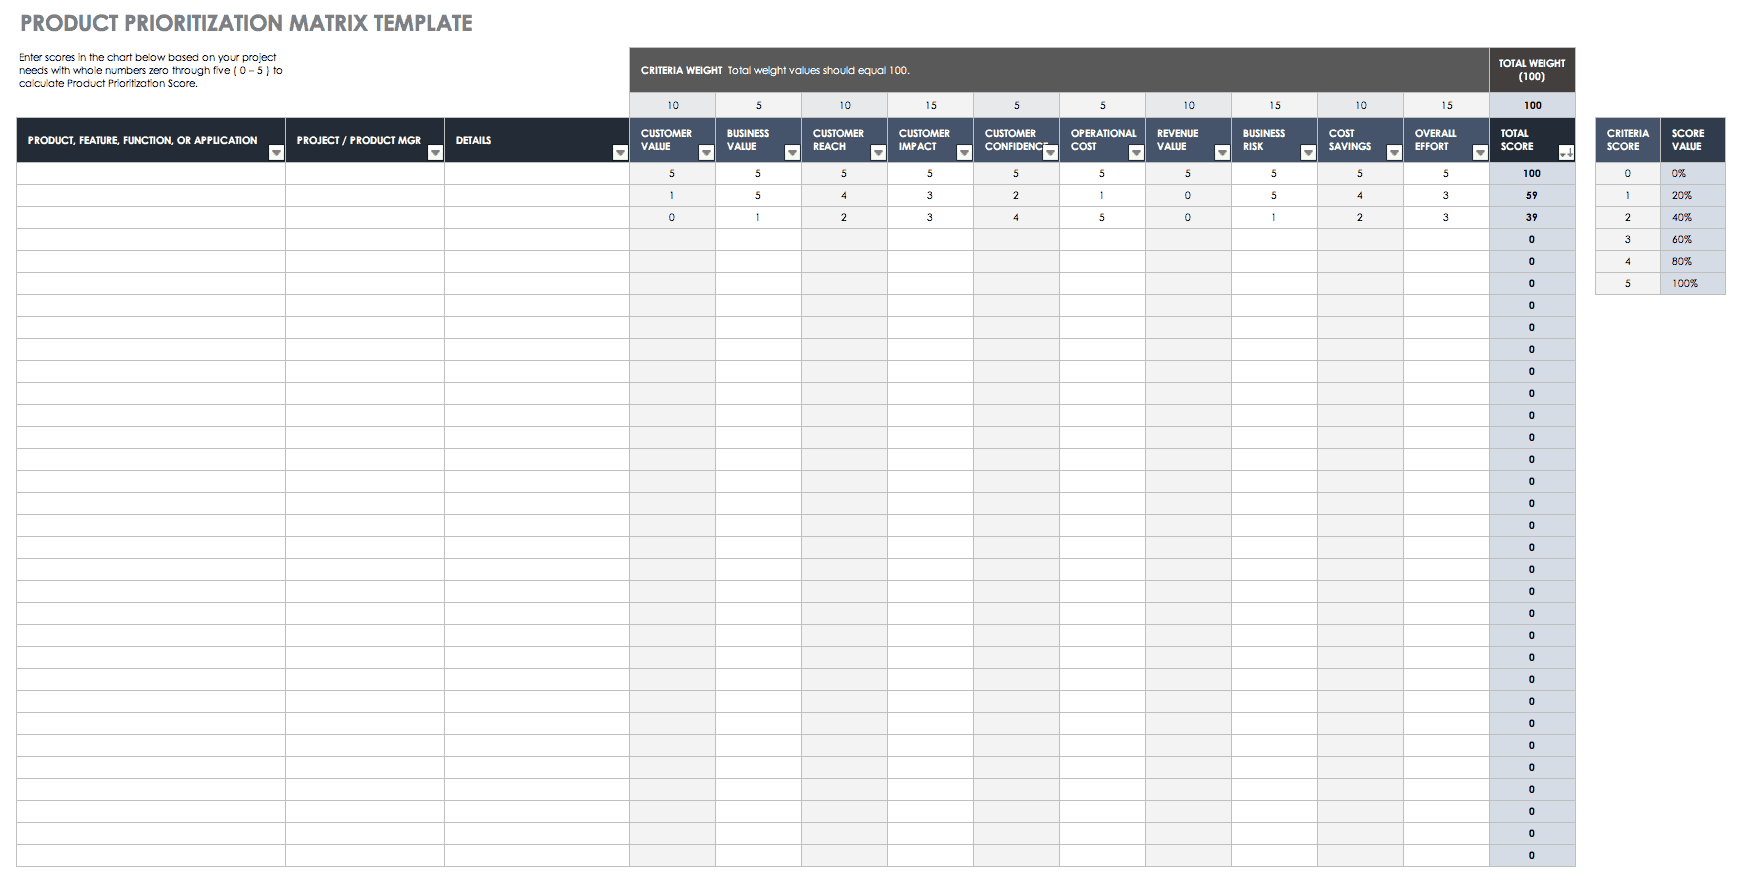Select the 60% score value cell
1742x890 pixels.
1691,240
